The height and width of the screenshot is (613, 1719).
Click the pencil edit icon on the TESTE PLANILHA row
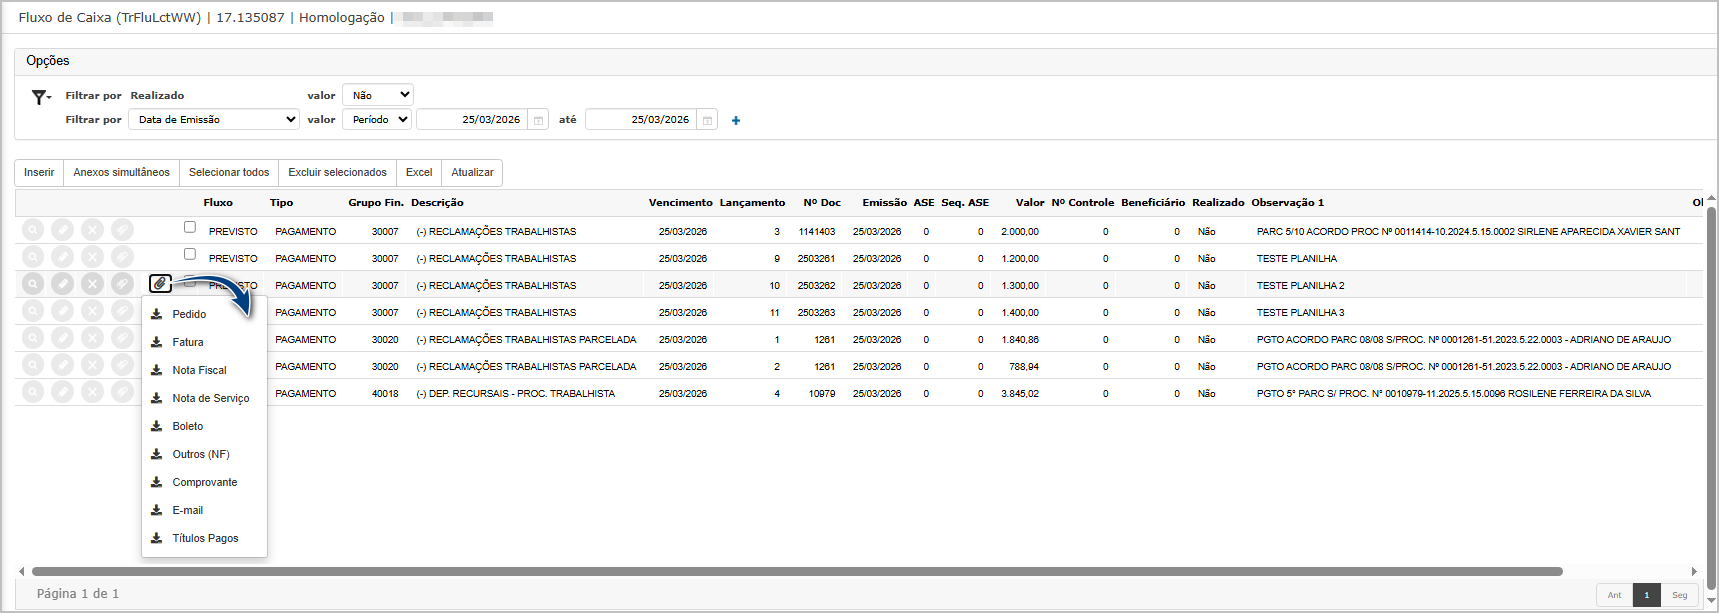point(62,257)
